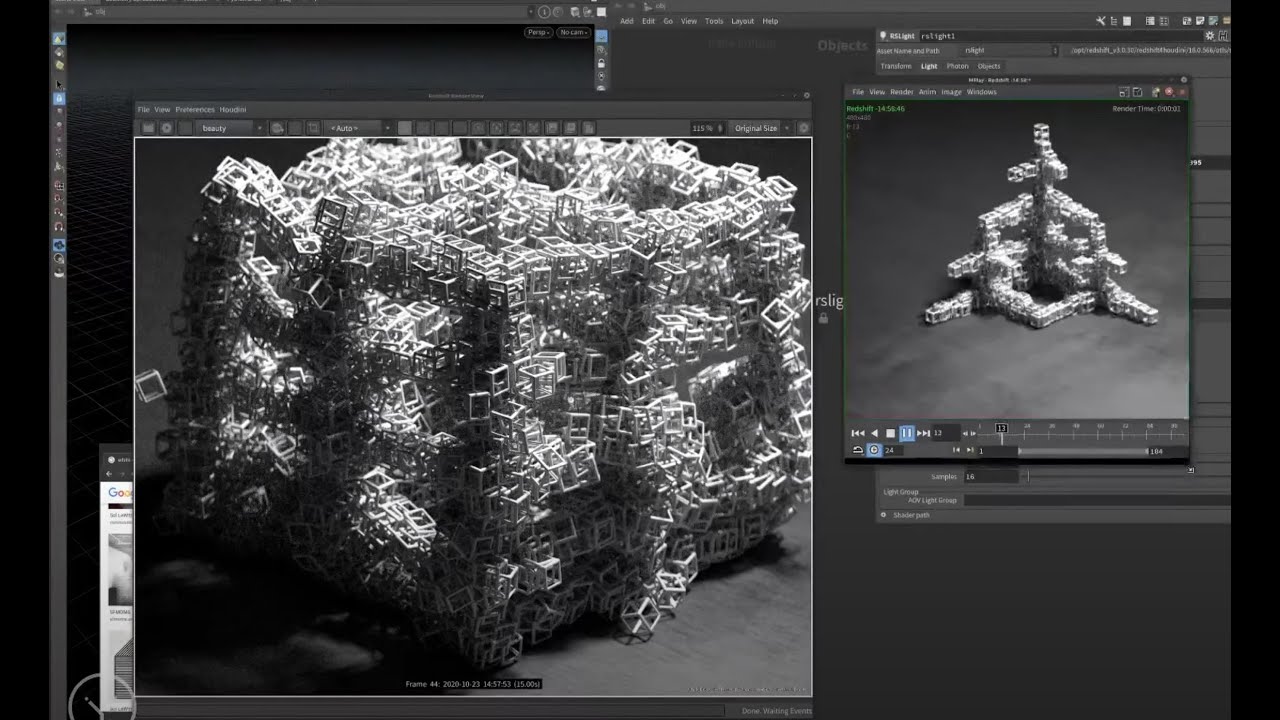This screenshot has width=1280, height=720.
Task: Play backward in MPlay
Action: click(x=874, y=433)
